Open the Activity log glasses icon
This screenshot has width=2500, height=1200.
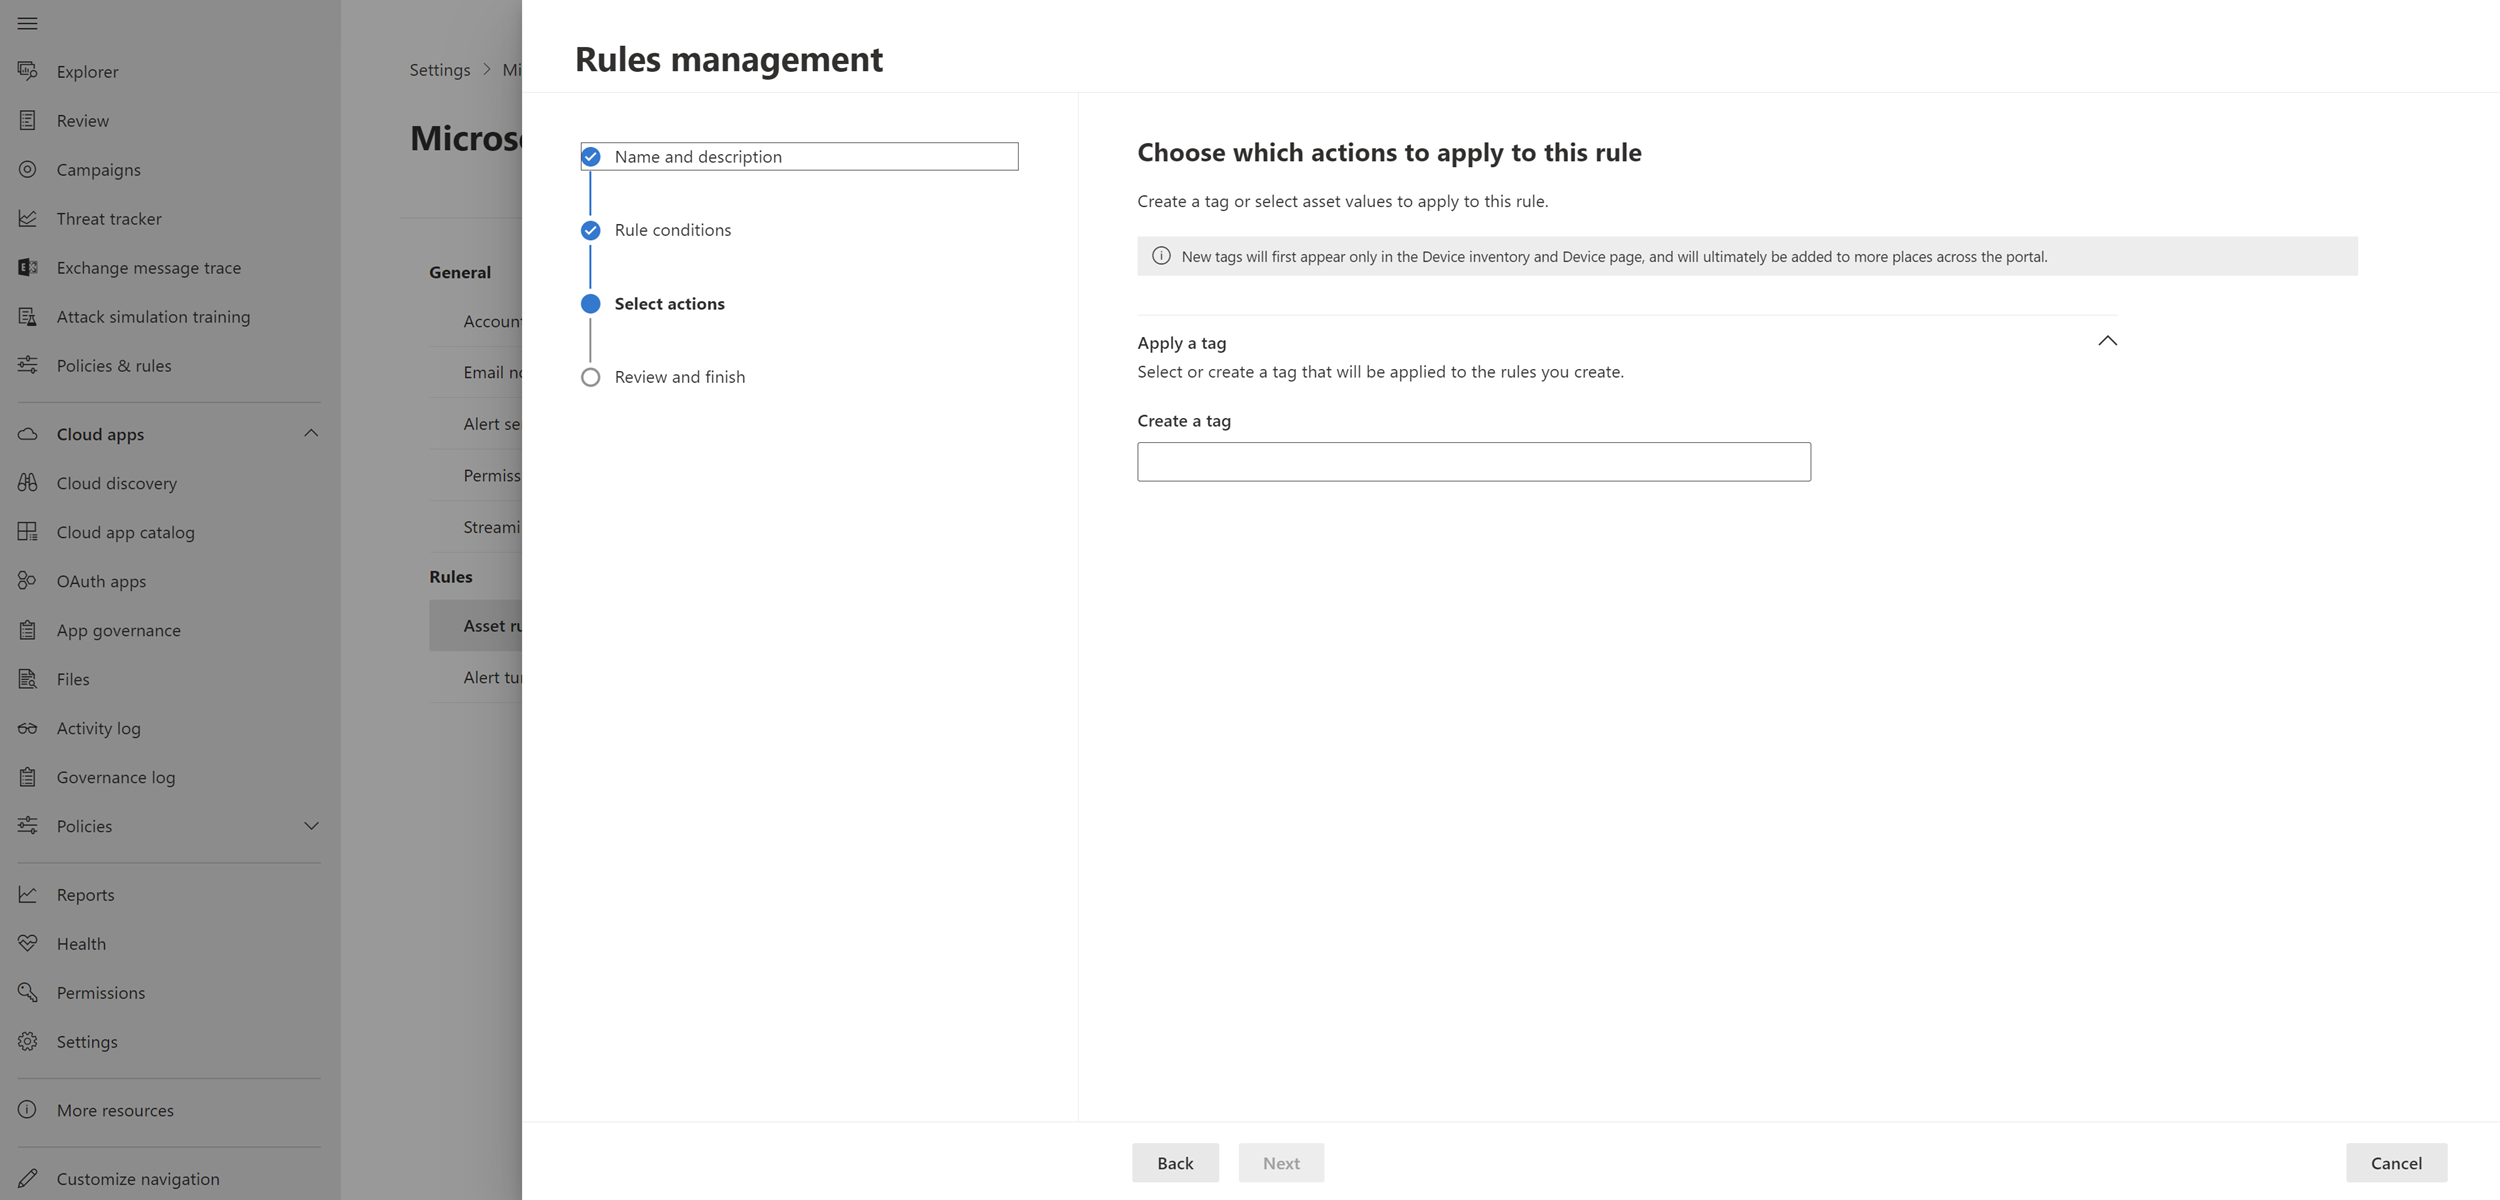[27, 728]
